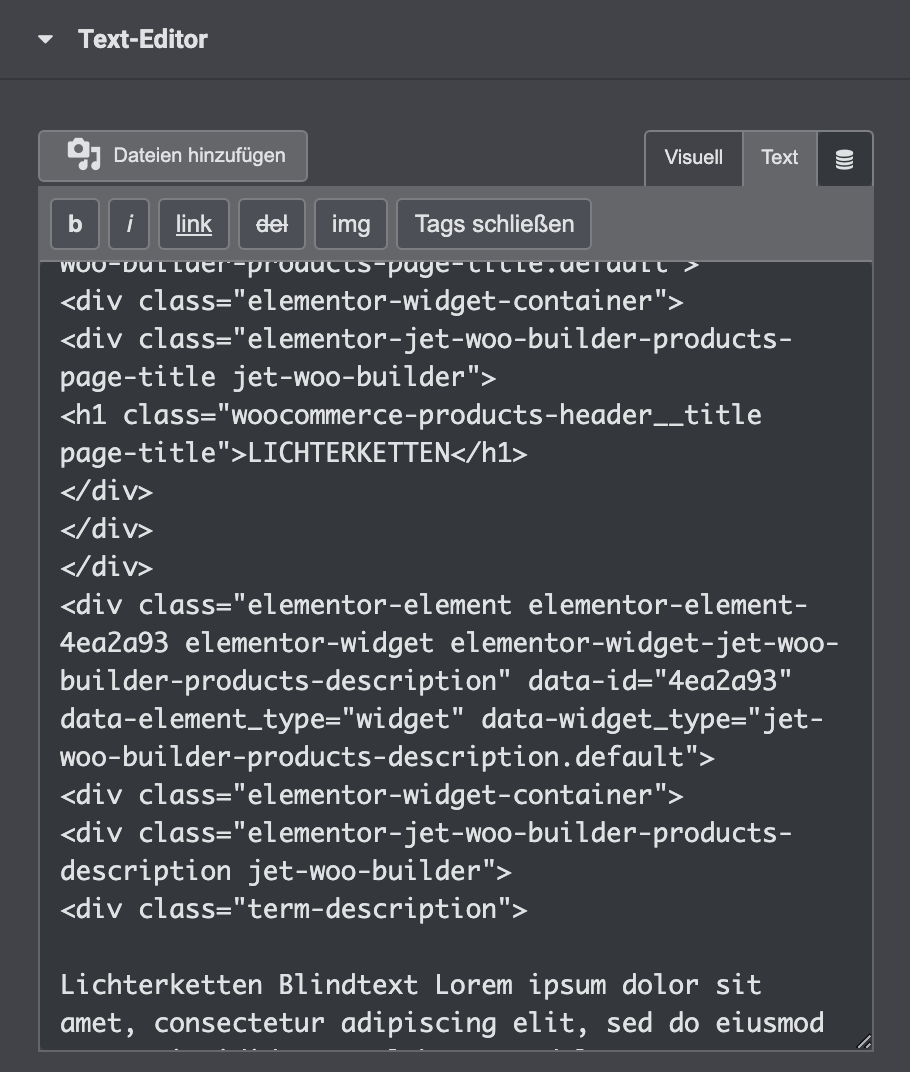Viewport: 910px width, 1072px height.
Task: Click the link quicktag button
Action: [x=193, y=224]
